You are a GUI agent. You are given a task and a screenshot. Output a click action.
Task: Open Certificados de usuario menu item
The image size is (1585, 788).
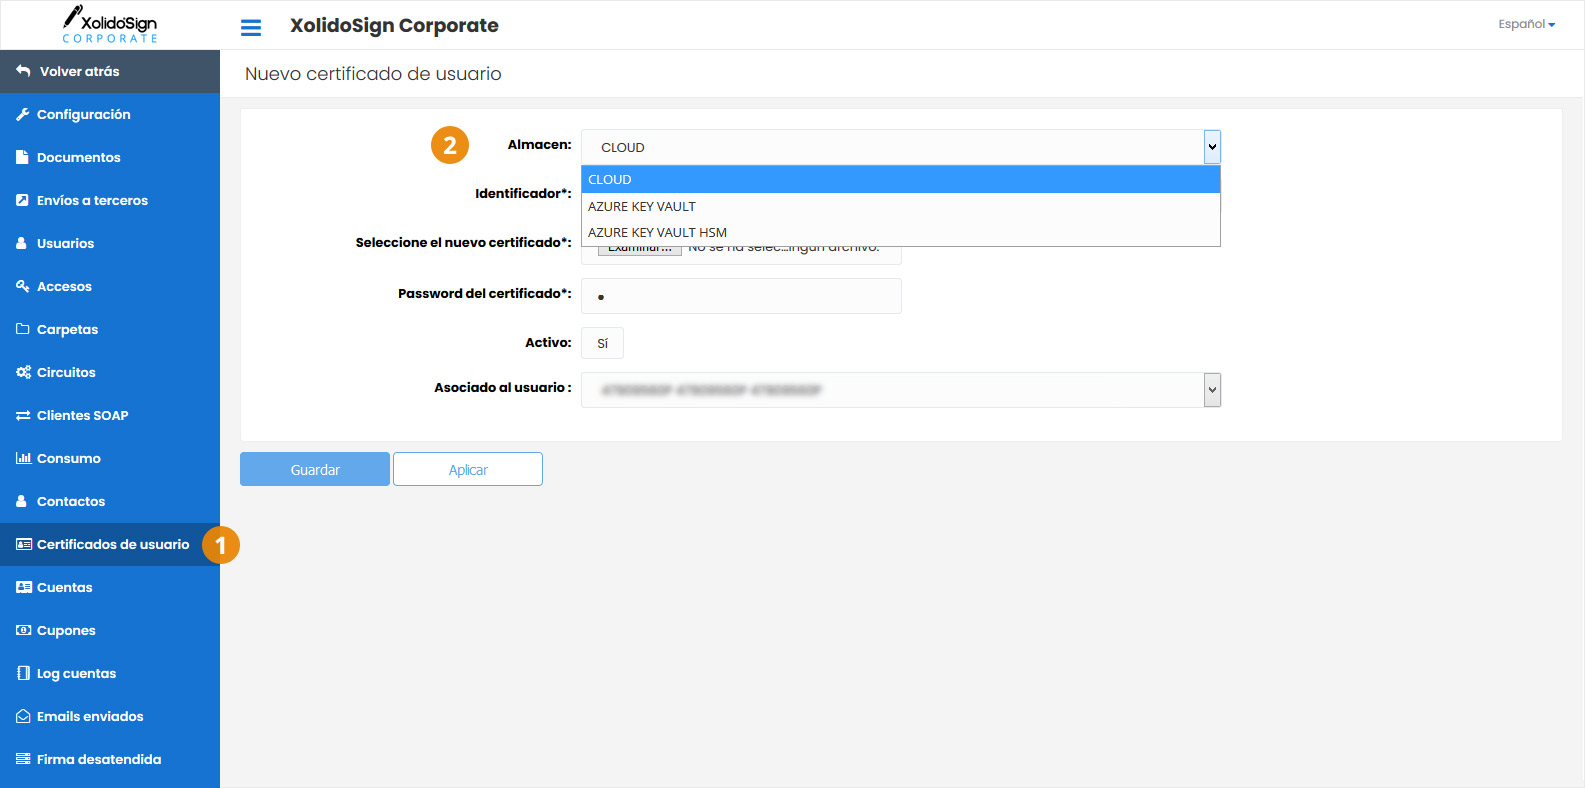112,545
